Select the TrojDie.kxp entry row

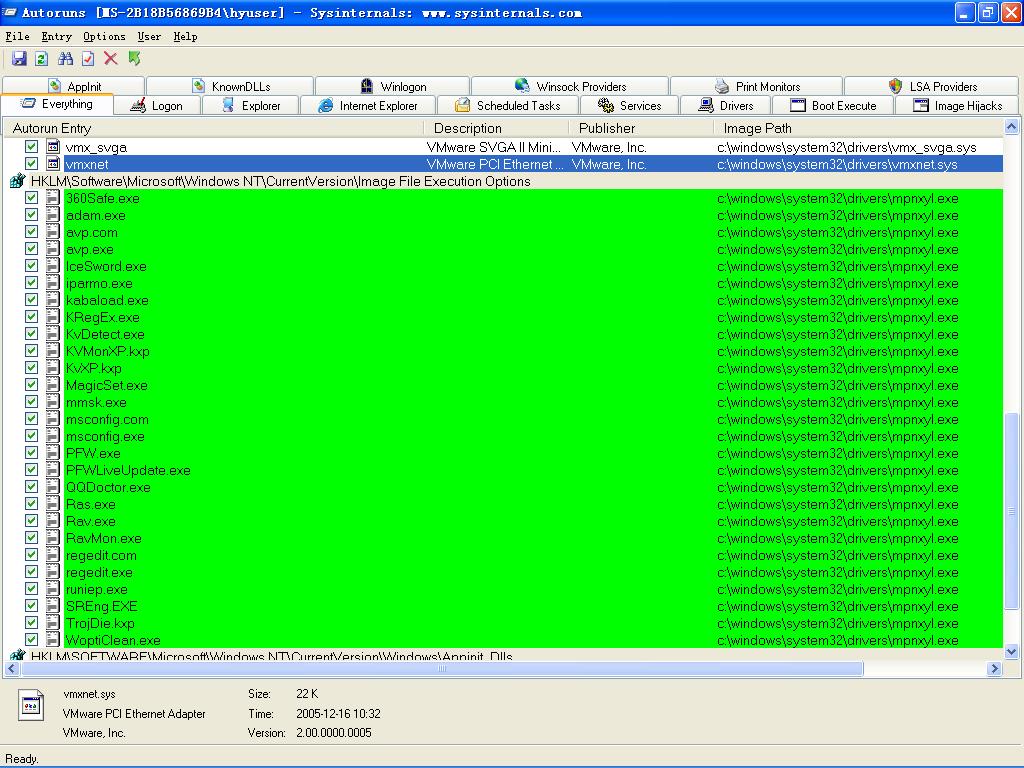point(100,623)
